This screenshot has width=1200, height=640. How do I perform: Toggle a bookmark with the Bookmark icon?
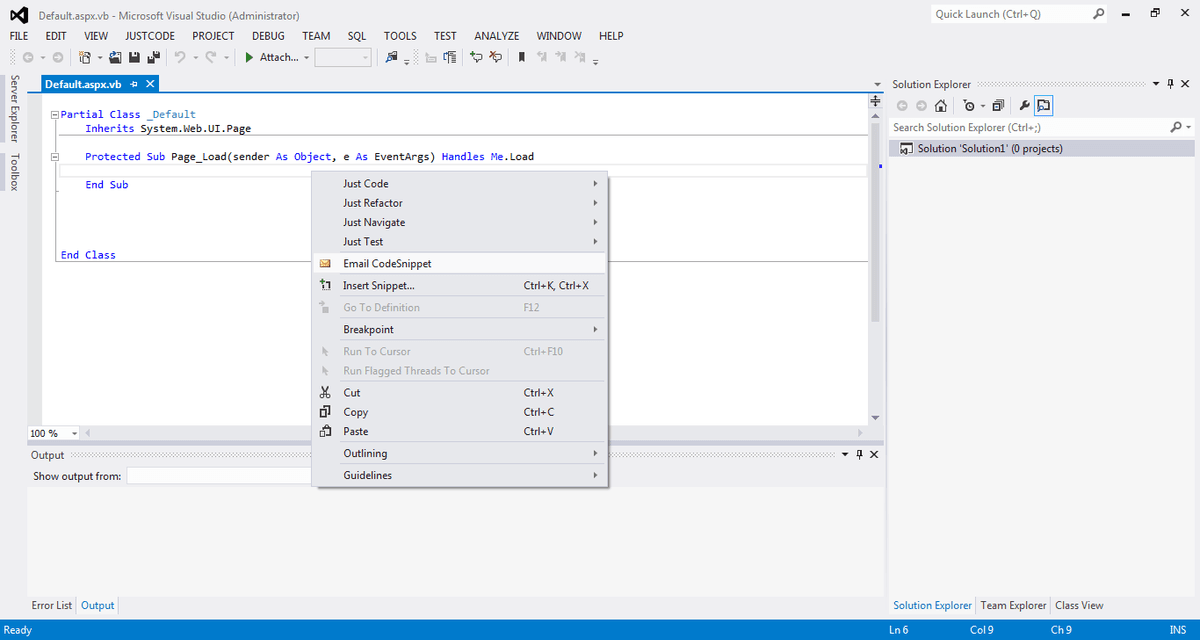[x=521, y=57]
